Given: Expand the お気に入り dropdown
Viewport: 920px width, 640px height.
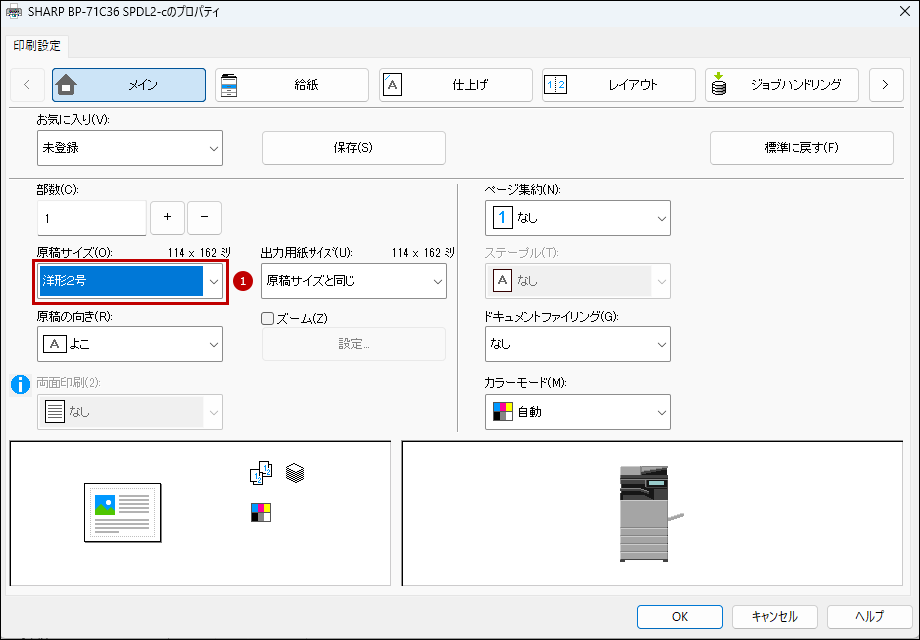Looking at the screenshot, I should click(130, 148).
